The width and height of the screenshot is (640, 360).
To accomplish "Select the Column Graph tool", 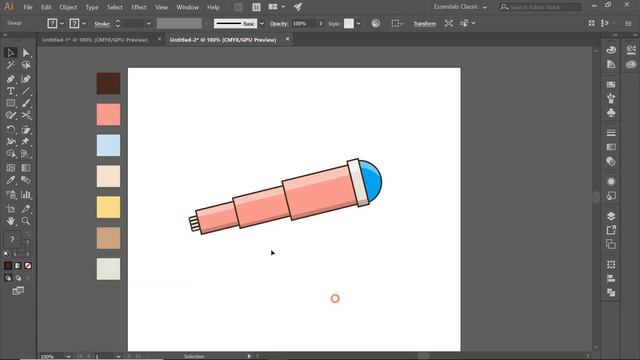I will click(26, 195).
